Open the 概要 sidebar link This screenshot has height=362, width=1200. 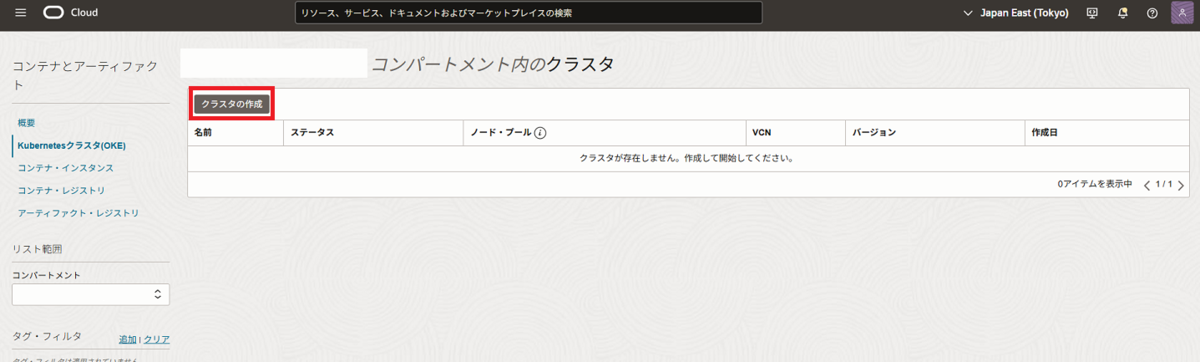pos(27,122)
